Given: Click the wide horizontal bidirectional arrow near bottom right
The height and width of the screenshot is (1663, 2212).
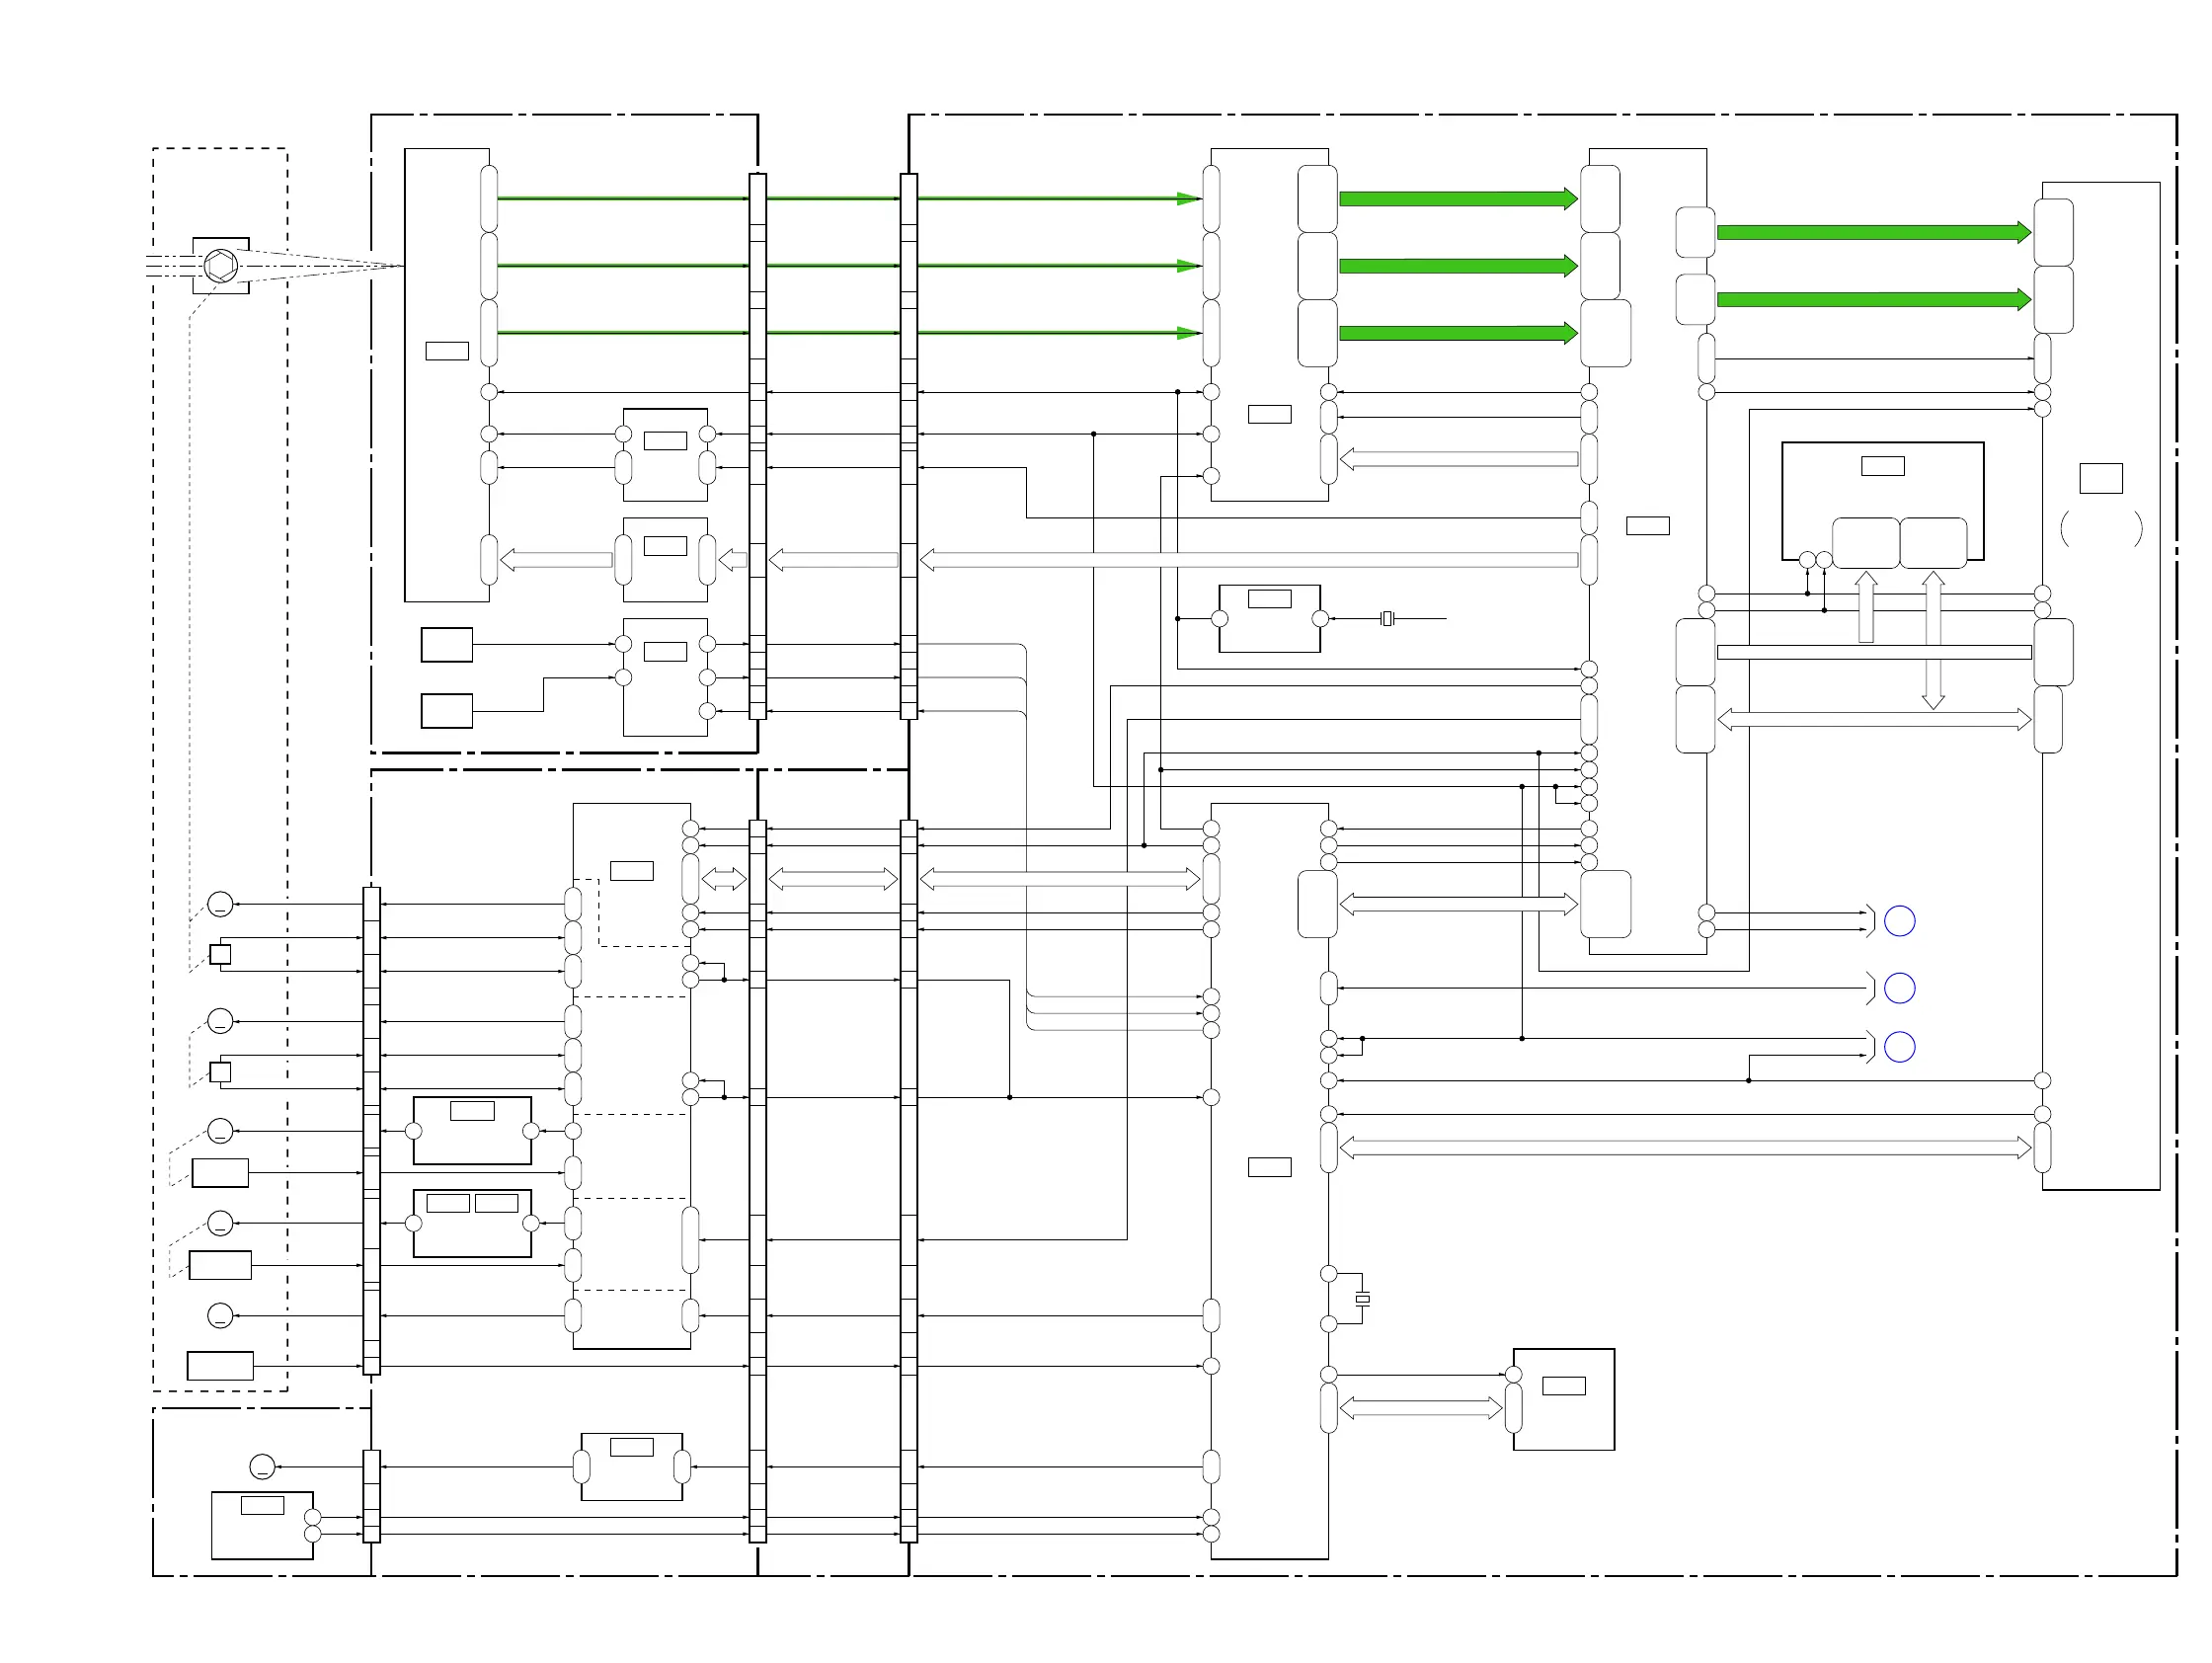Looking at the screenshot, I should click(1684, 1148).
